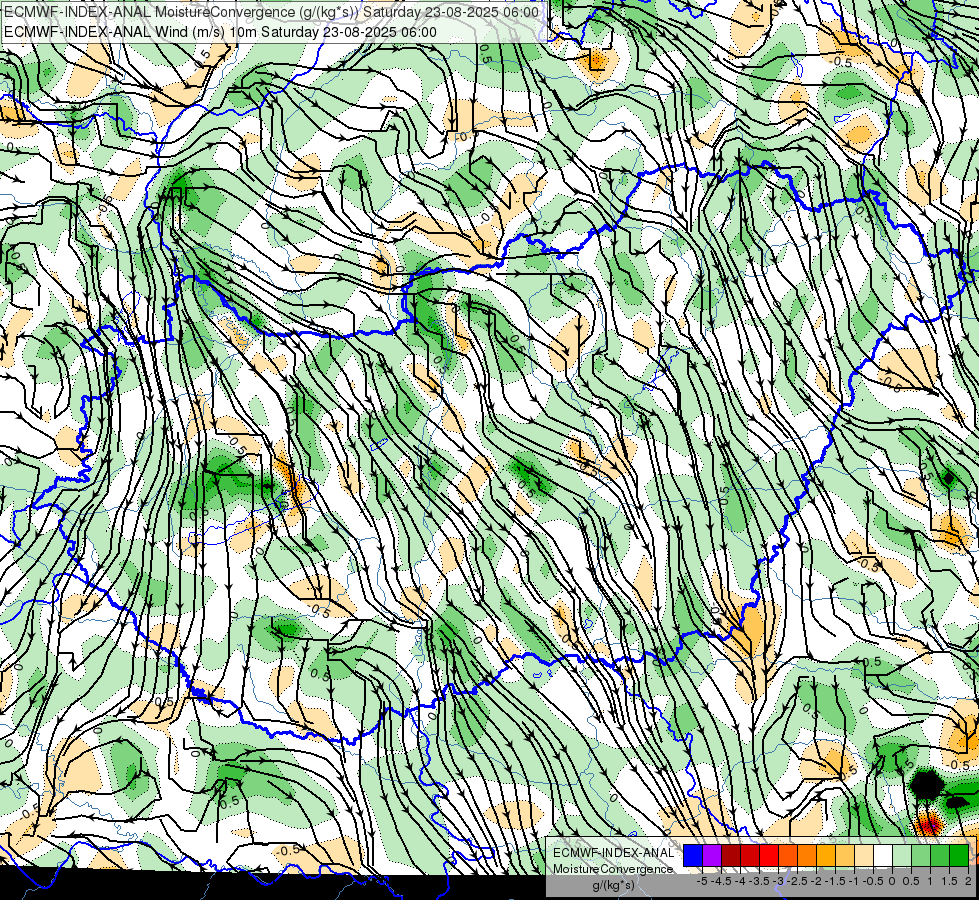Click the legend tick label -3

(x=778, y=881)
